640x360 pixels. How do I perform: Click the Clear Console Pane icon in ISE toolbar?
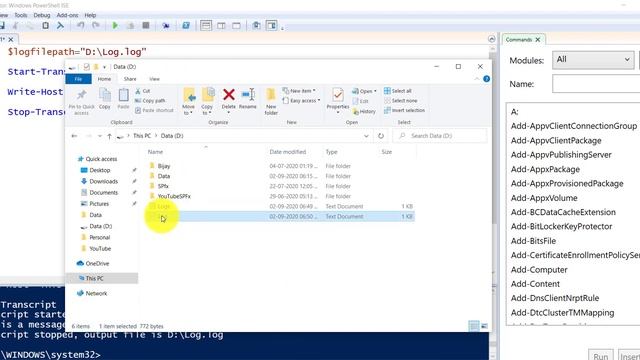60,26
